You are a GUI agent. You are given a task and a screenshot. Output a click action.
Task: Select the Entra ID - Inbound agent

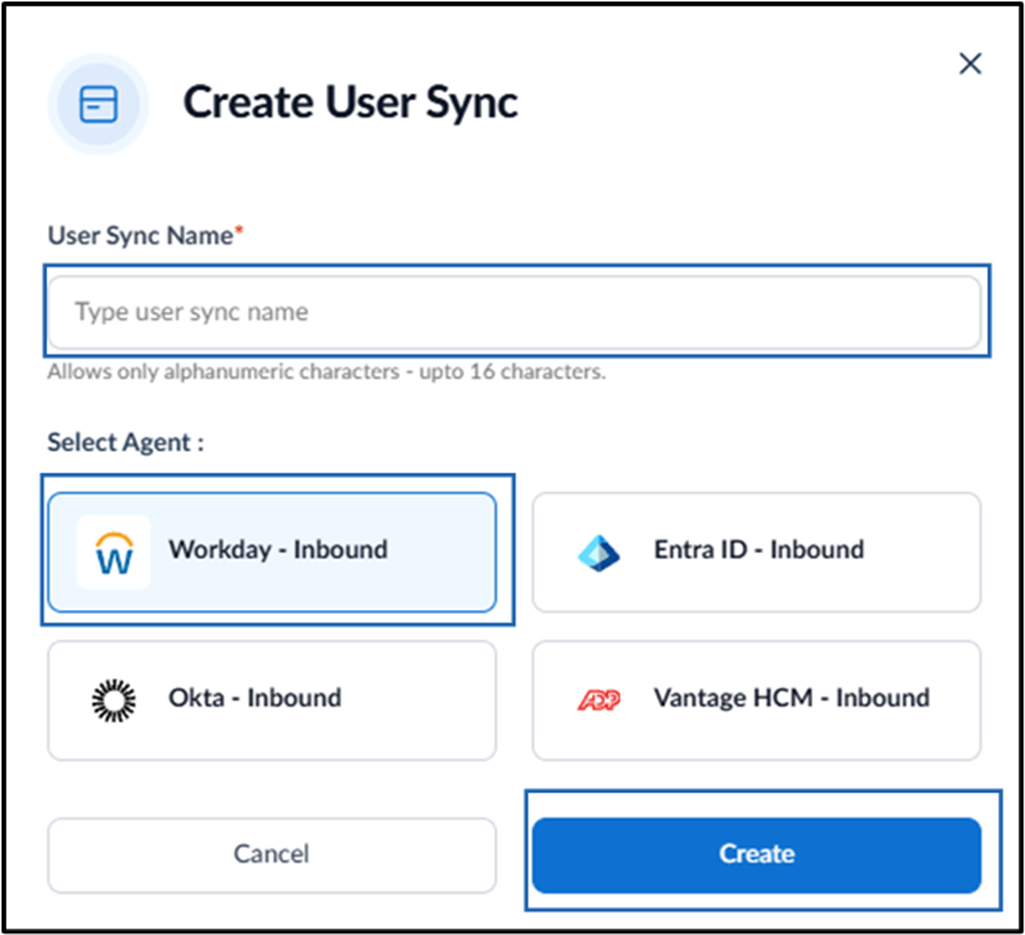coord(756,552)
